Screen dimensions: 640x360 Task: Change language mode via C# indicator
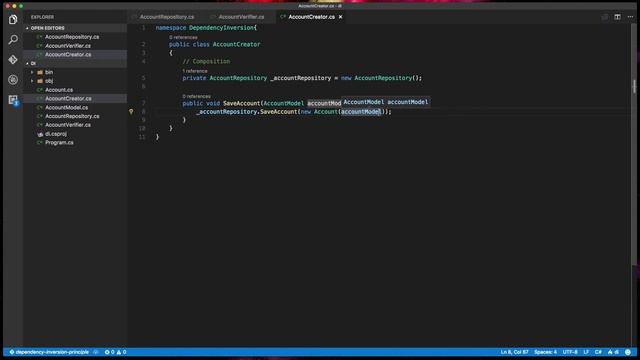coord(598,352)
